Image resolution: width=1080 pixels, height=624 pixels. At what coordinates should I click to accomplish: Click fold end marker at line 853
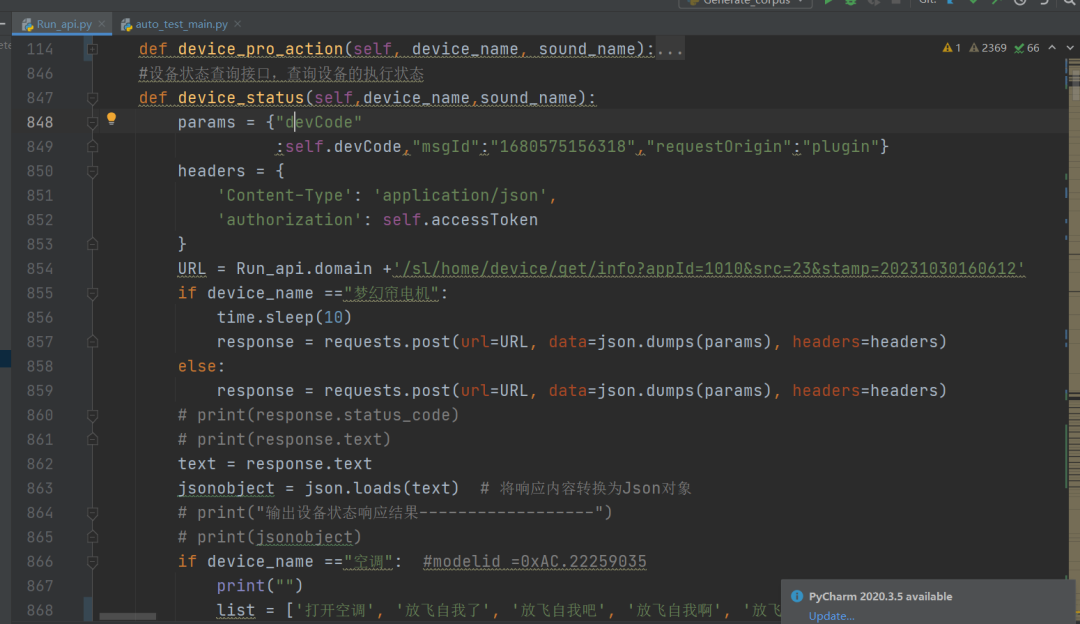(92, 244)
